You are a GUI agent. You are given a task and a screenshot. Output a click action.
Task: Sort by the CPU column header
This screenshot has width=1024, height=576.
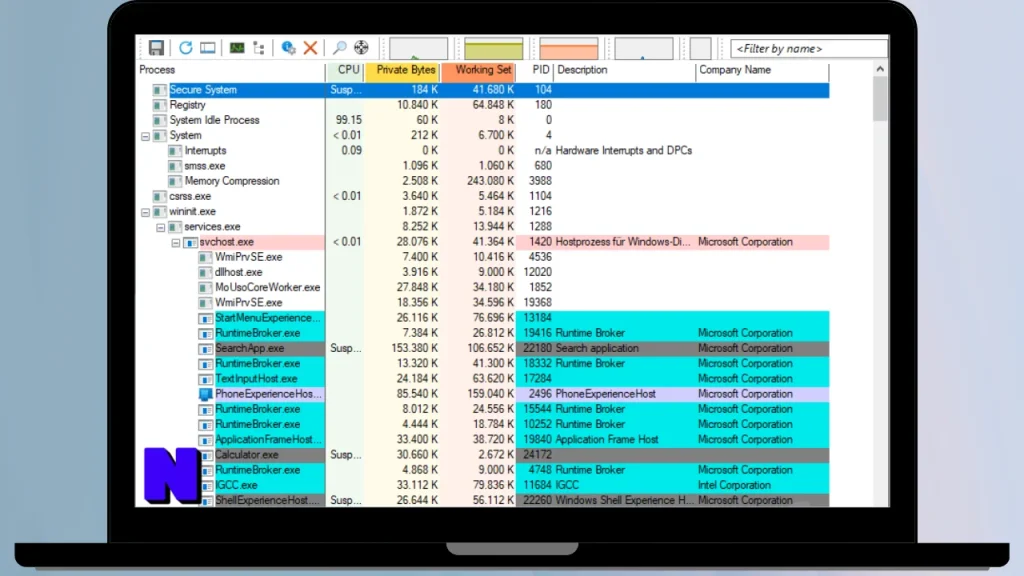point(345,70)
